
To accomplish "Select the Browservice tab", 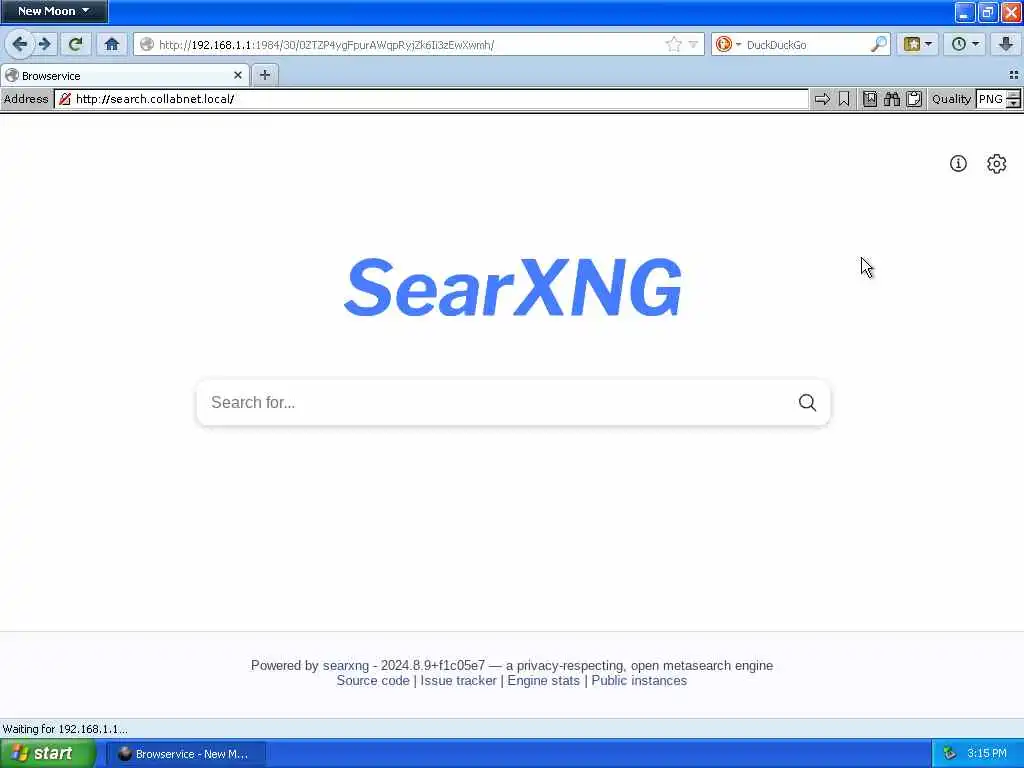I will (124, 76).
